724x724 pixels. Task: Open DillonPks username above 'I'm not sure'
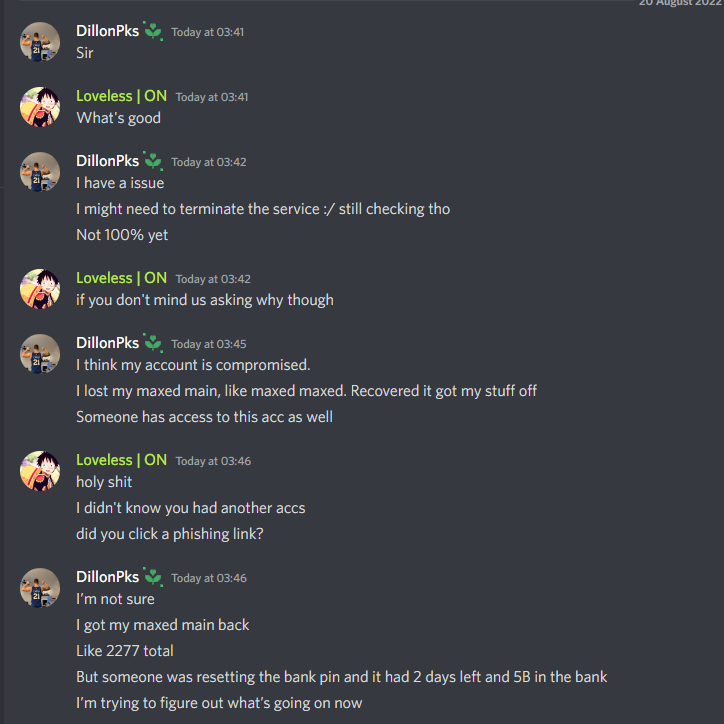click(x=108, y=577)
